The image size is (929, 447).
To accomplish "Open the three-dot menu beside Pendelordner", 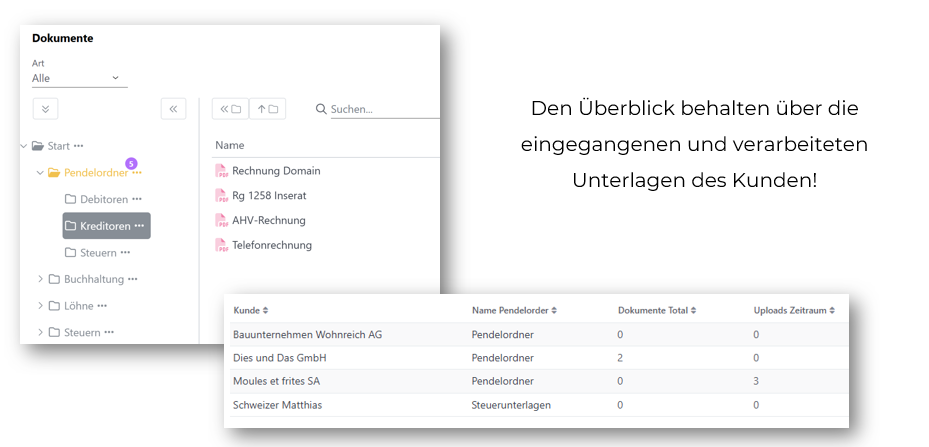I will click(x=137, y=173).
